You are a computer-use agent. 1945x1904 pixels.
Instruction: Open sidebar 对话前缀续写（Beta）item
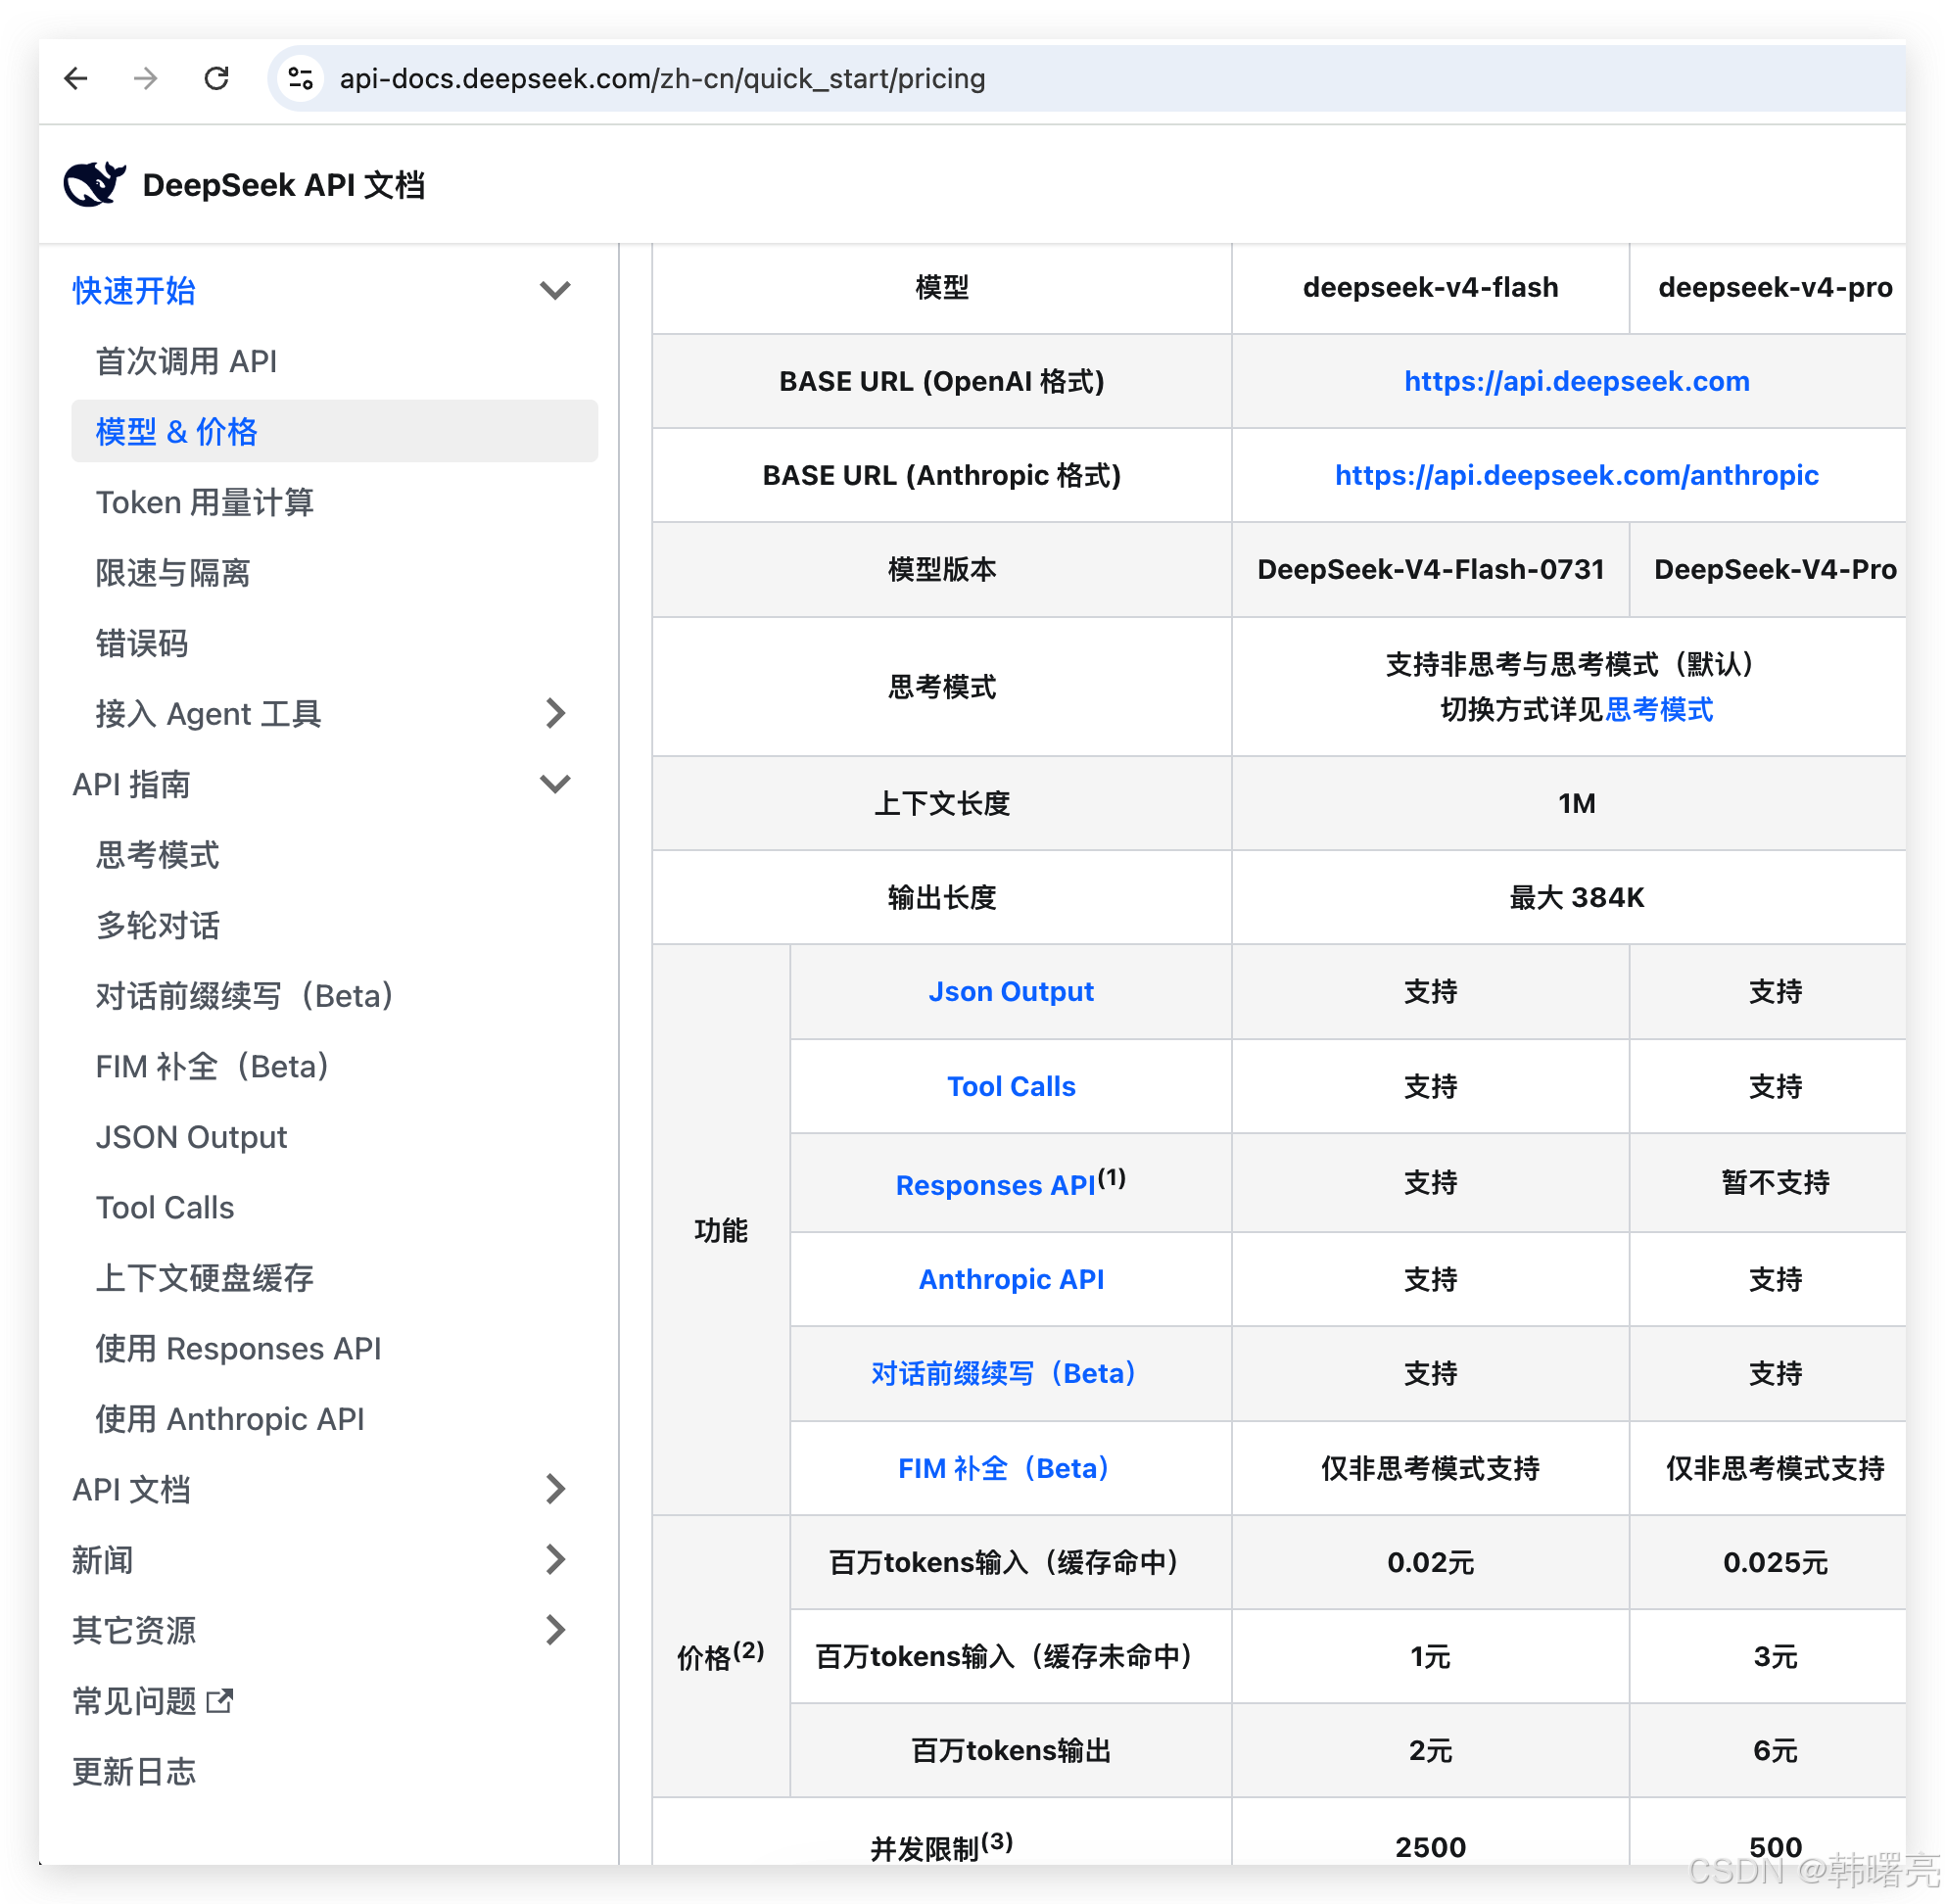tap(244, 996)
